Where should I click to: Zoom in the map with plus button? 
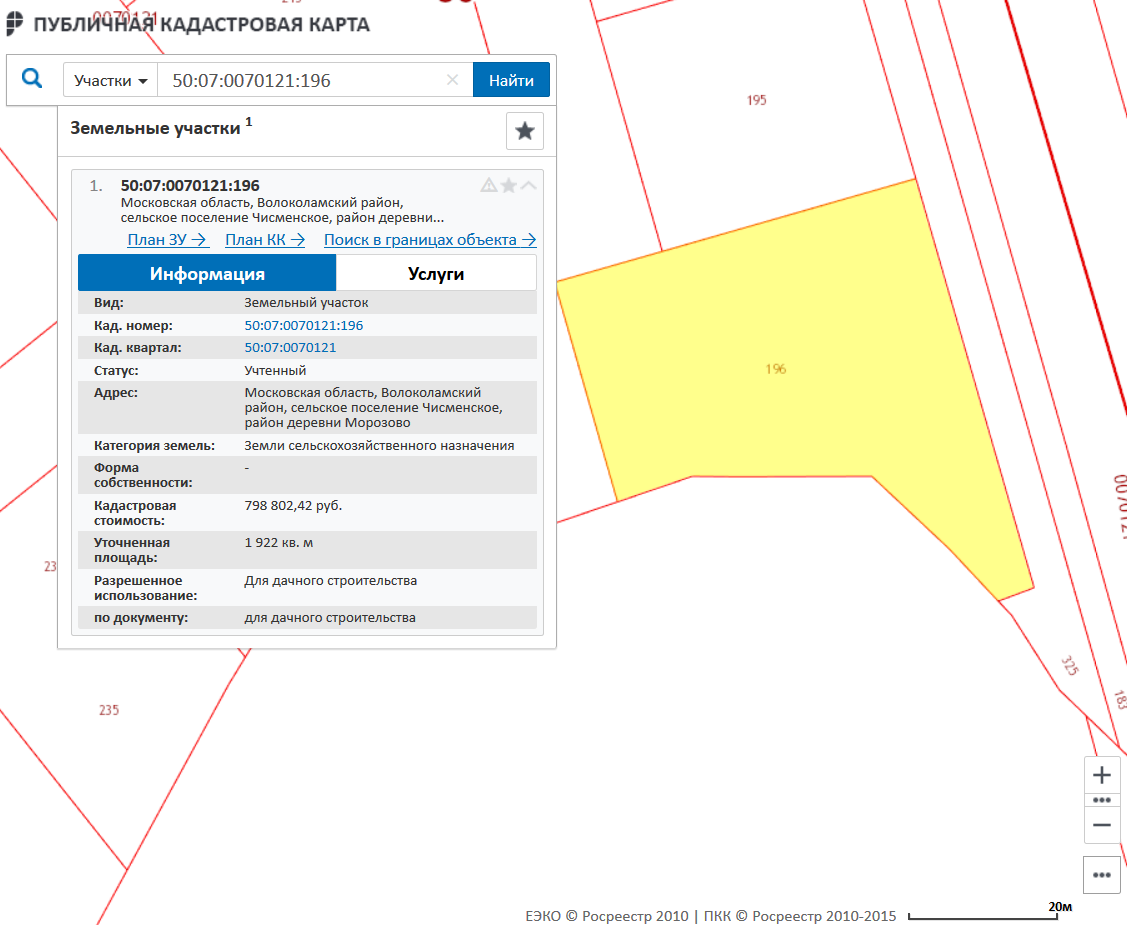pyautogui.click(x=1102, y=775)
